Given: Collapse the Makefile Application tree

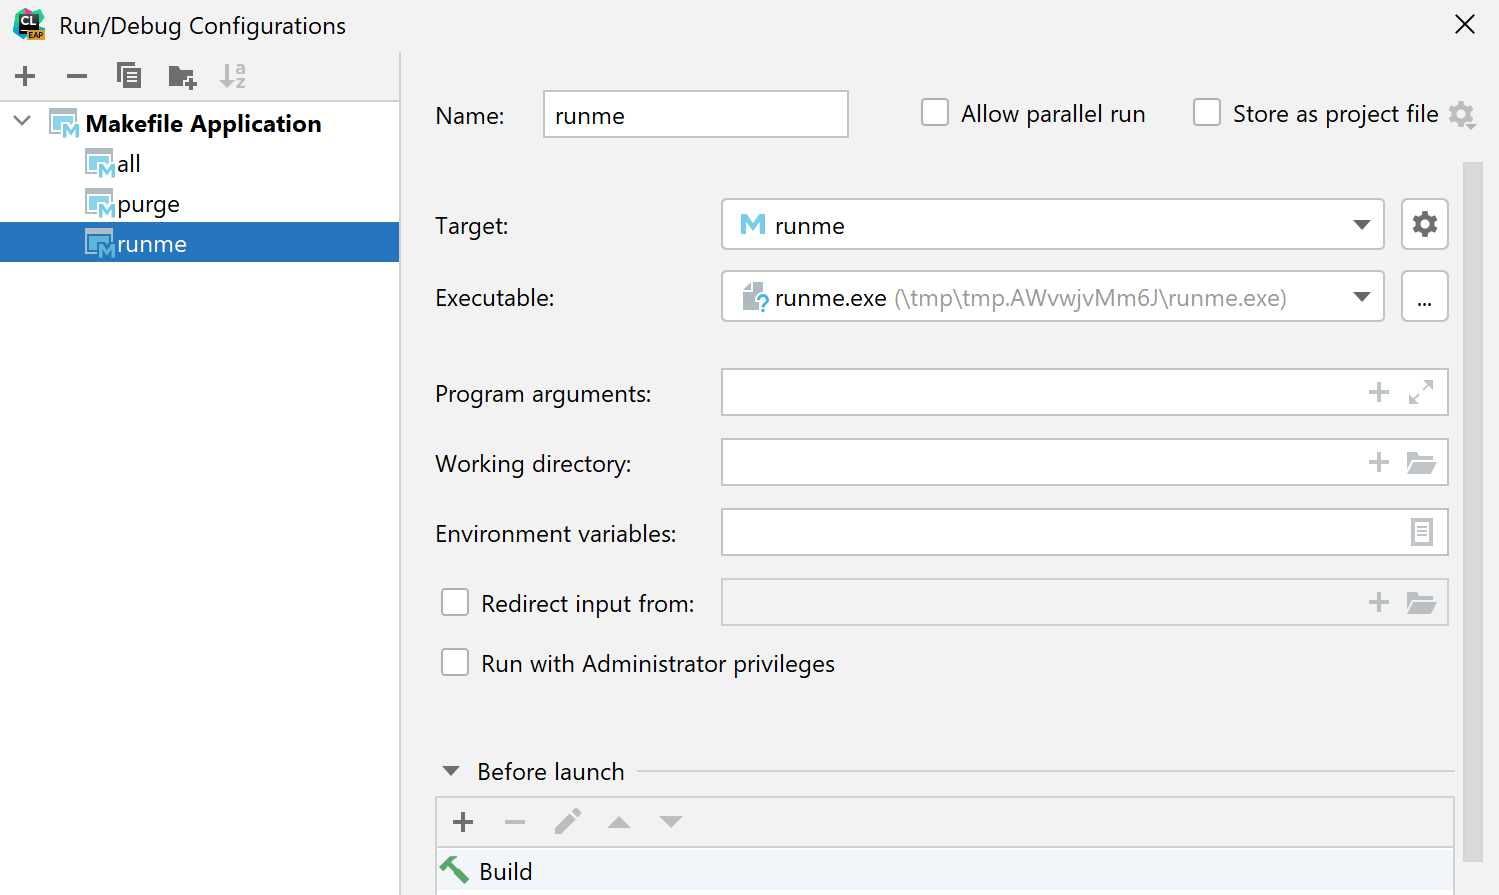Looking at the screenshot, I should pyautogui.click(x=21, y=122).
